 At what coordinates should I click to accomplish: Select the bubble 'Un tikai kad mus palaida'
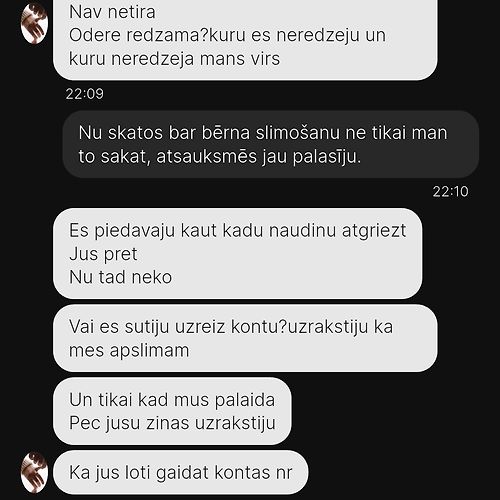click(172, 411)
